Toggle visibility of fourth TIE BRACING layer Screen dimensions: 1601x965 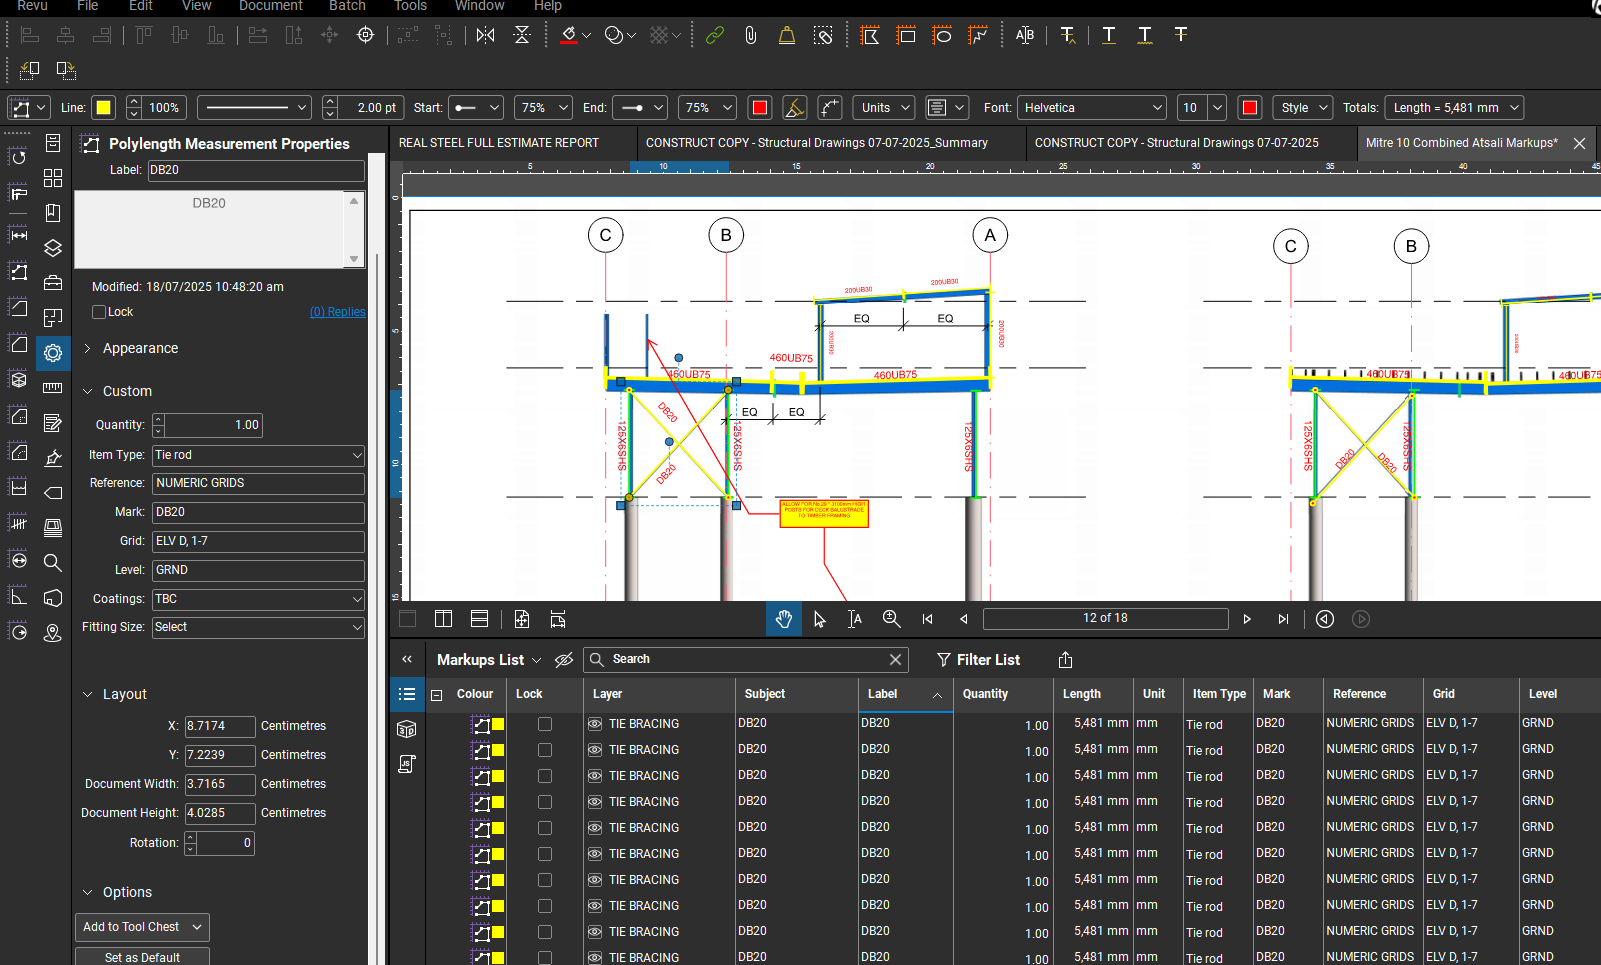click(x=595, y=802)
